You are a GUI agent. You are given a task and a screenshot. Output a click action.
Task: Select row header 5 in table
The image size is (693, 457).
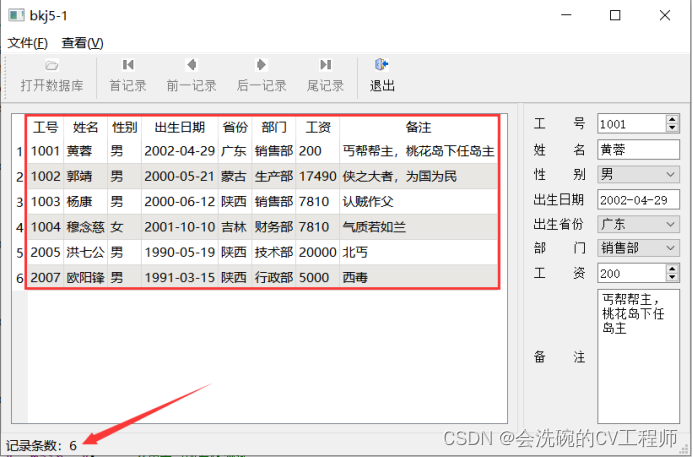pyautogui.click(x=19, y=252)
